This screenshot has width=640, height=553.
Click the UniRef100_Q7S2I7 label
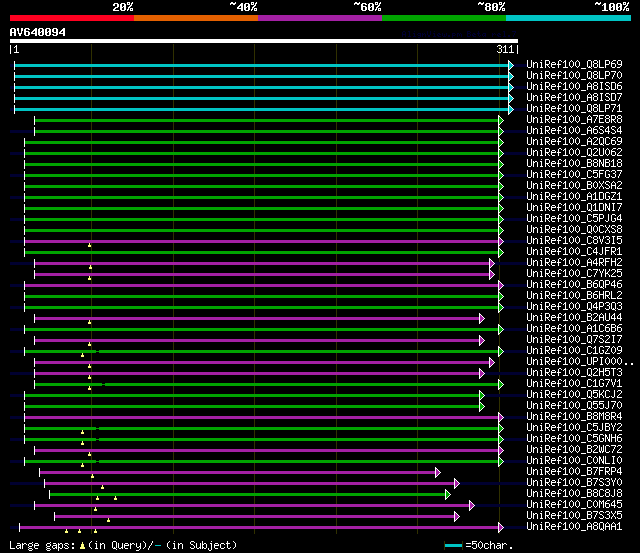pos(574,340)
